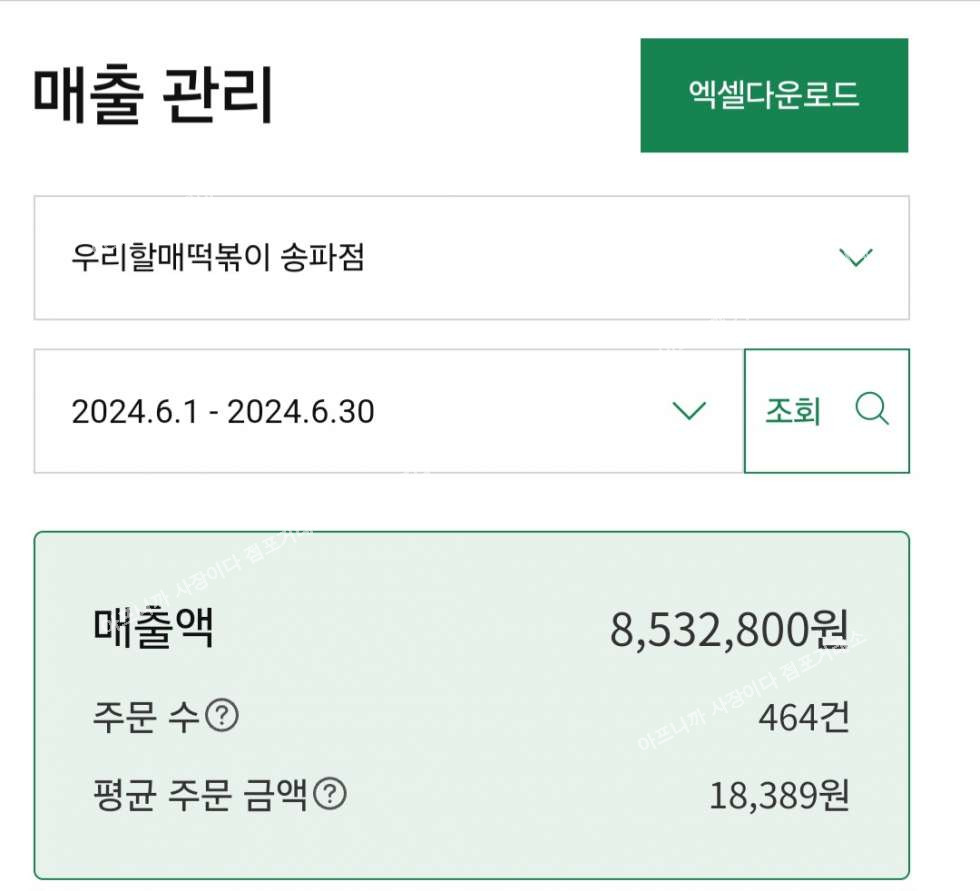Expand the date range chevron arrow
This screenshot has height=891, width=980.
[689, 411]
